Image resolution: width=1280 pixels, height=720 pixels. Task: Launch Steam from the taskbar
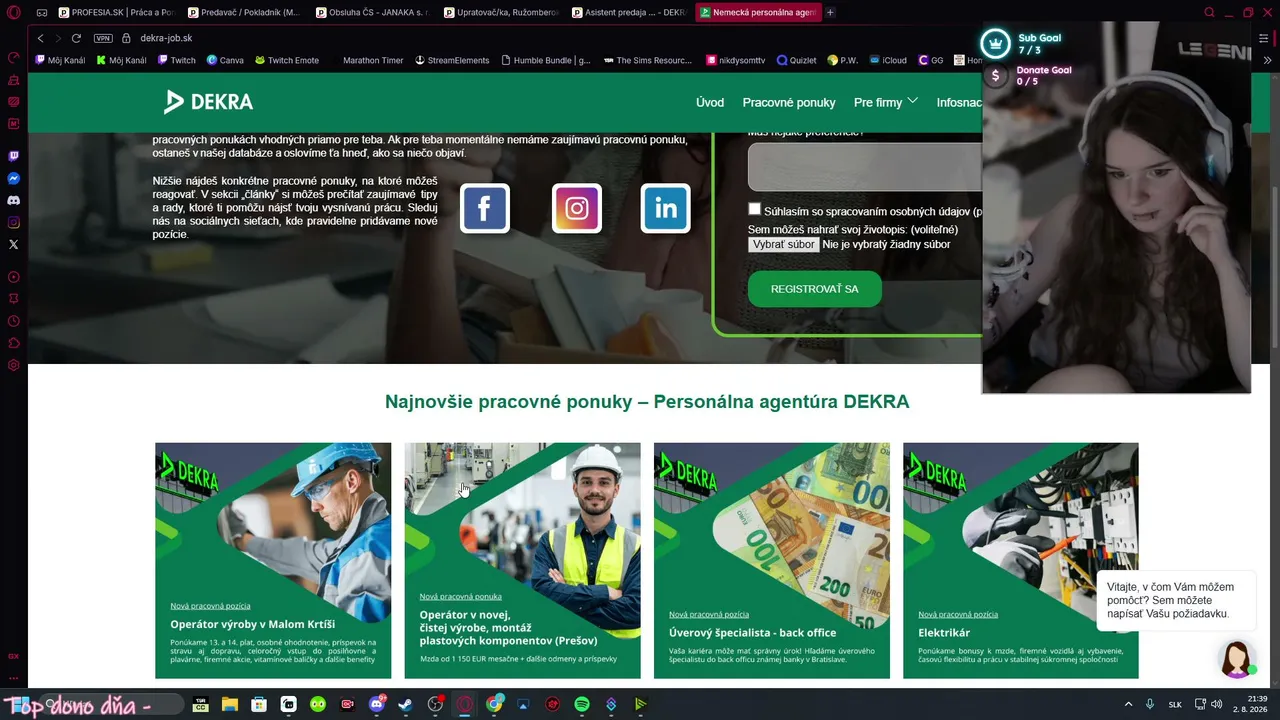coord(405,704)
